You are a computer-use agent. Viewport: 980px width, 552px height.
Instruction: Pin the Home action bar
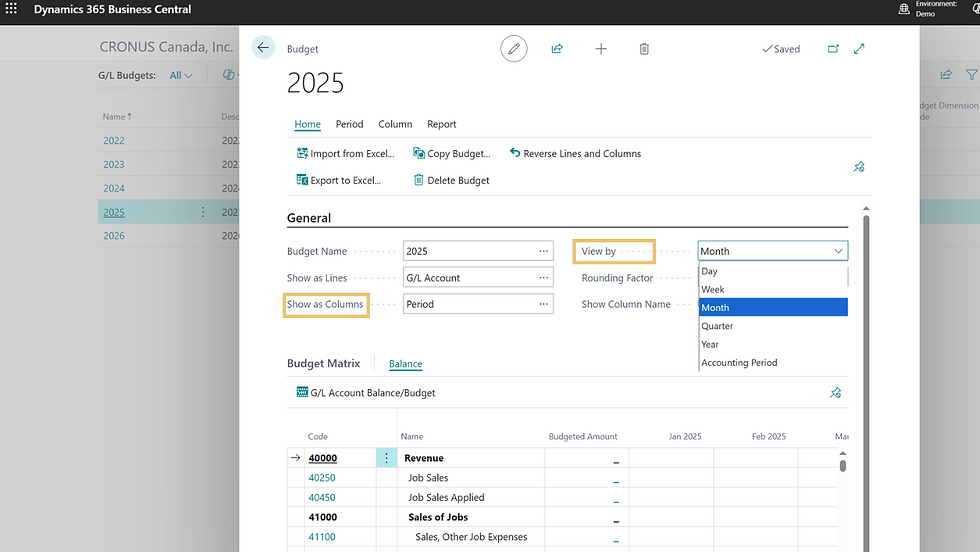(859, 167)
